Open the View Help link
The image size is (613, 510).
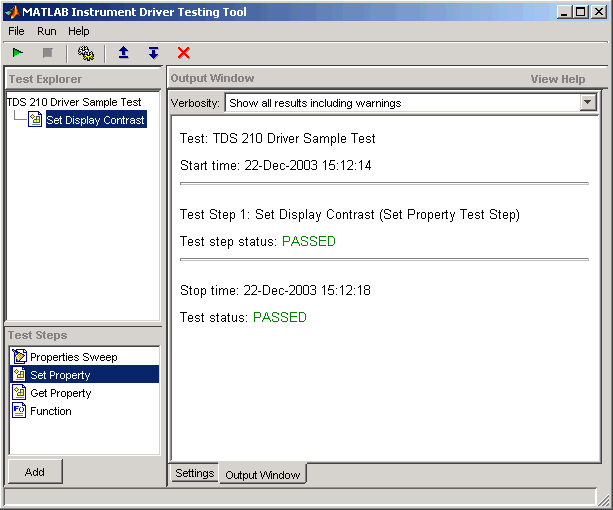coord(557,79)
